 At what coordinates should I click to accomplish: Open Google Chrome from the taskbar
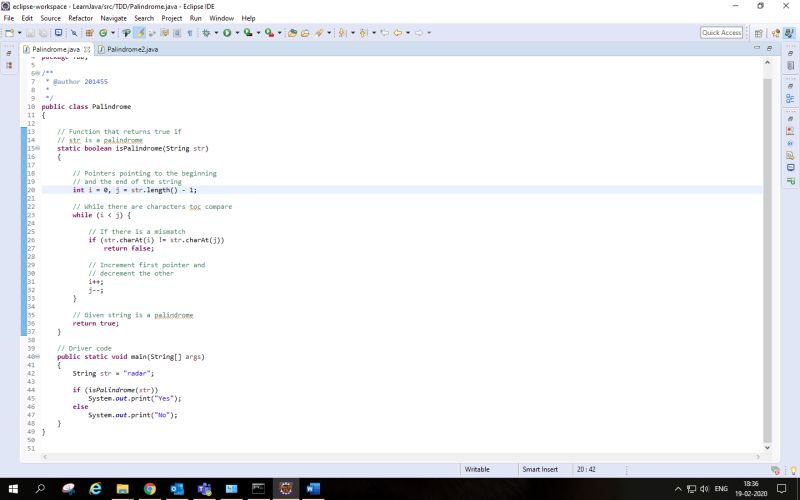tap(149, 489)
